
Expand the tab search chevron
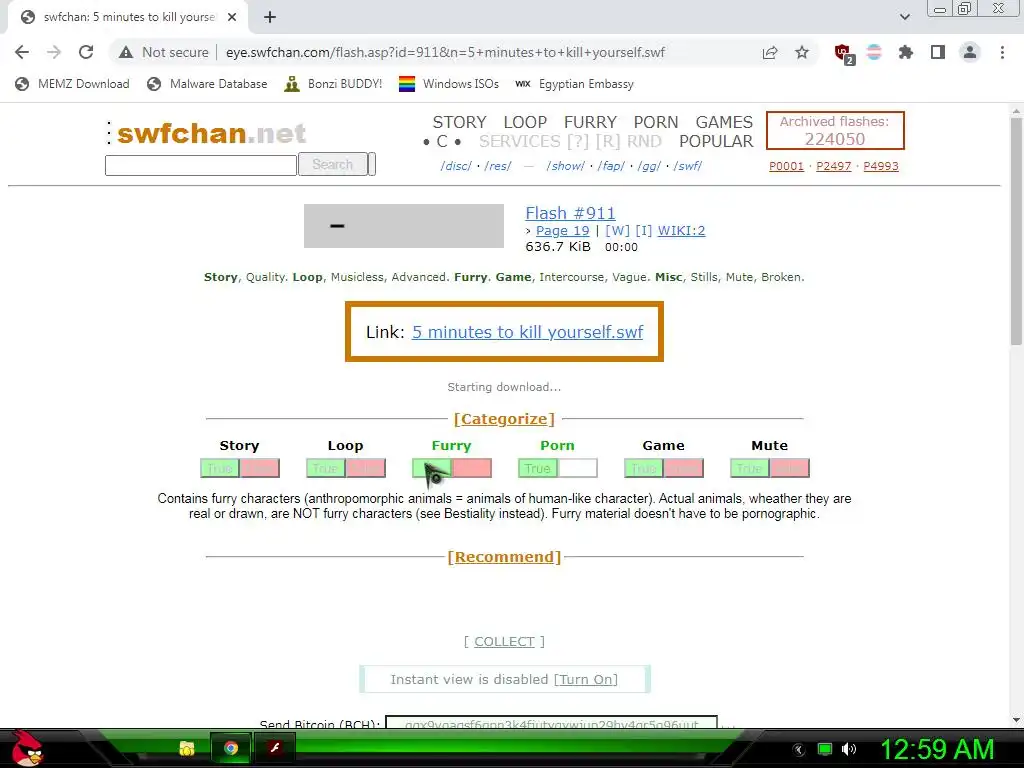click(x=904, y=17)
